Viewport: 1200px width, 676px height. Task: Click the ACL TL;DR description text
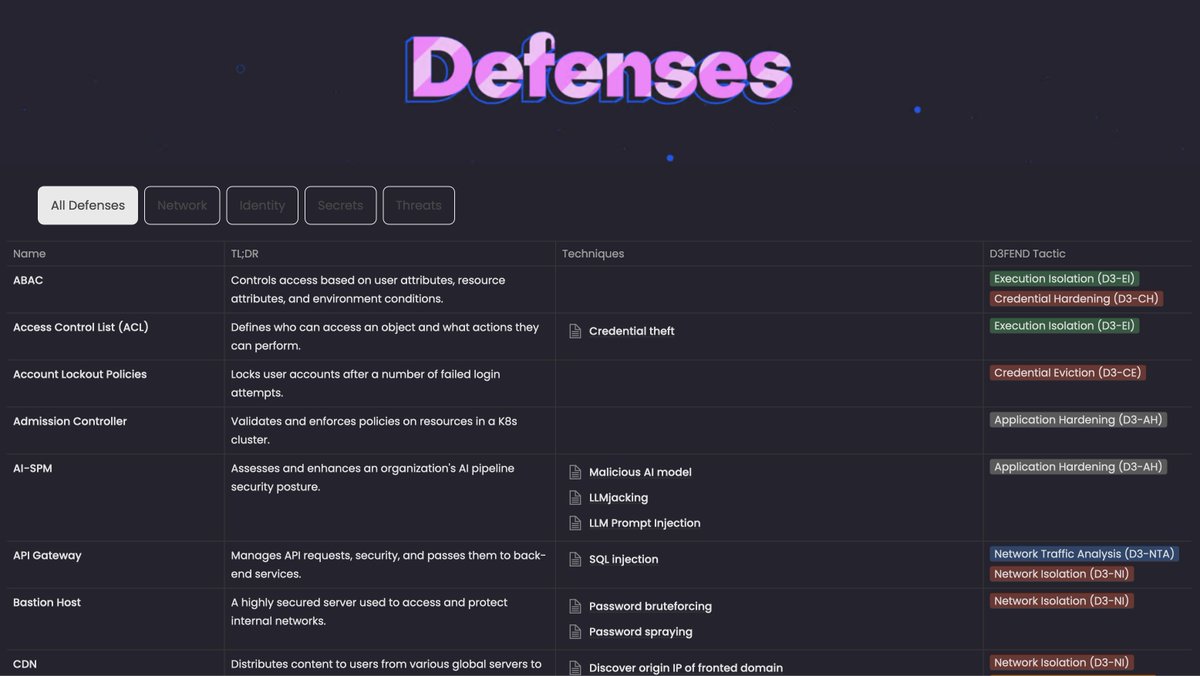[x=385, y=337]
